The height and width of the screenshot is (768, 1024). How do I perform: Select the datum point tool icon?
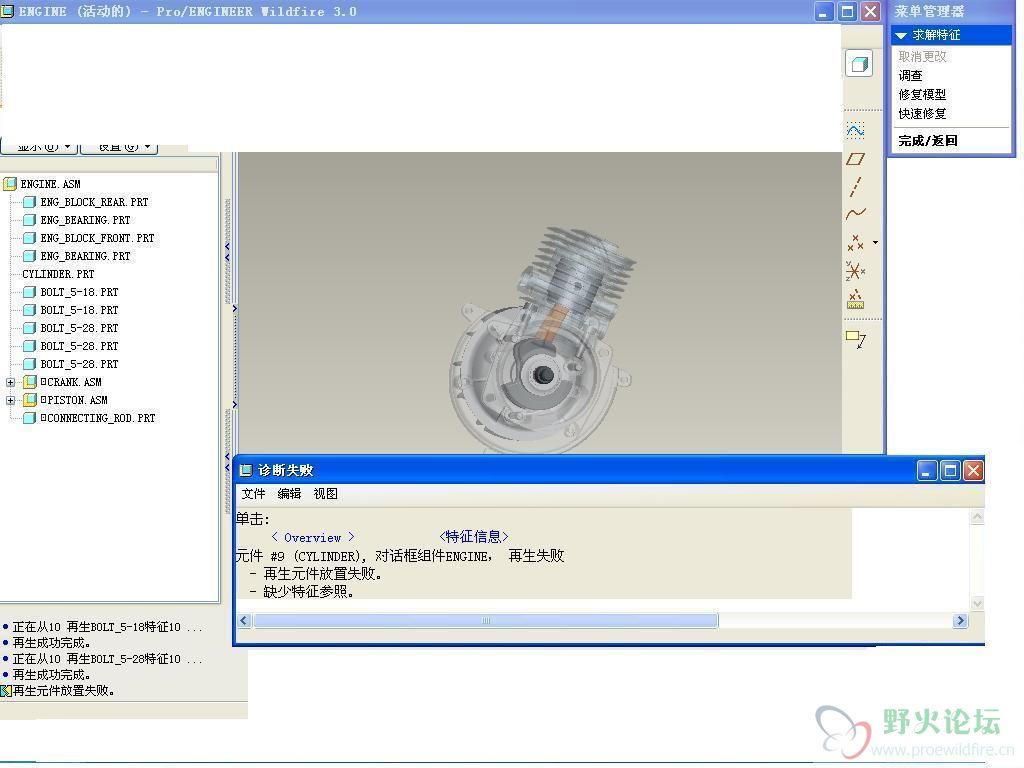855,242
